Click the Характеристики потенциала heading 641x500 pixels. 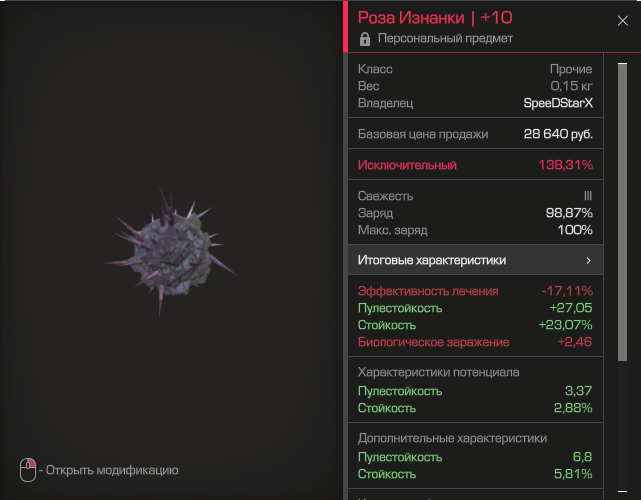pos(438,372)
